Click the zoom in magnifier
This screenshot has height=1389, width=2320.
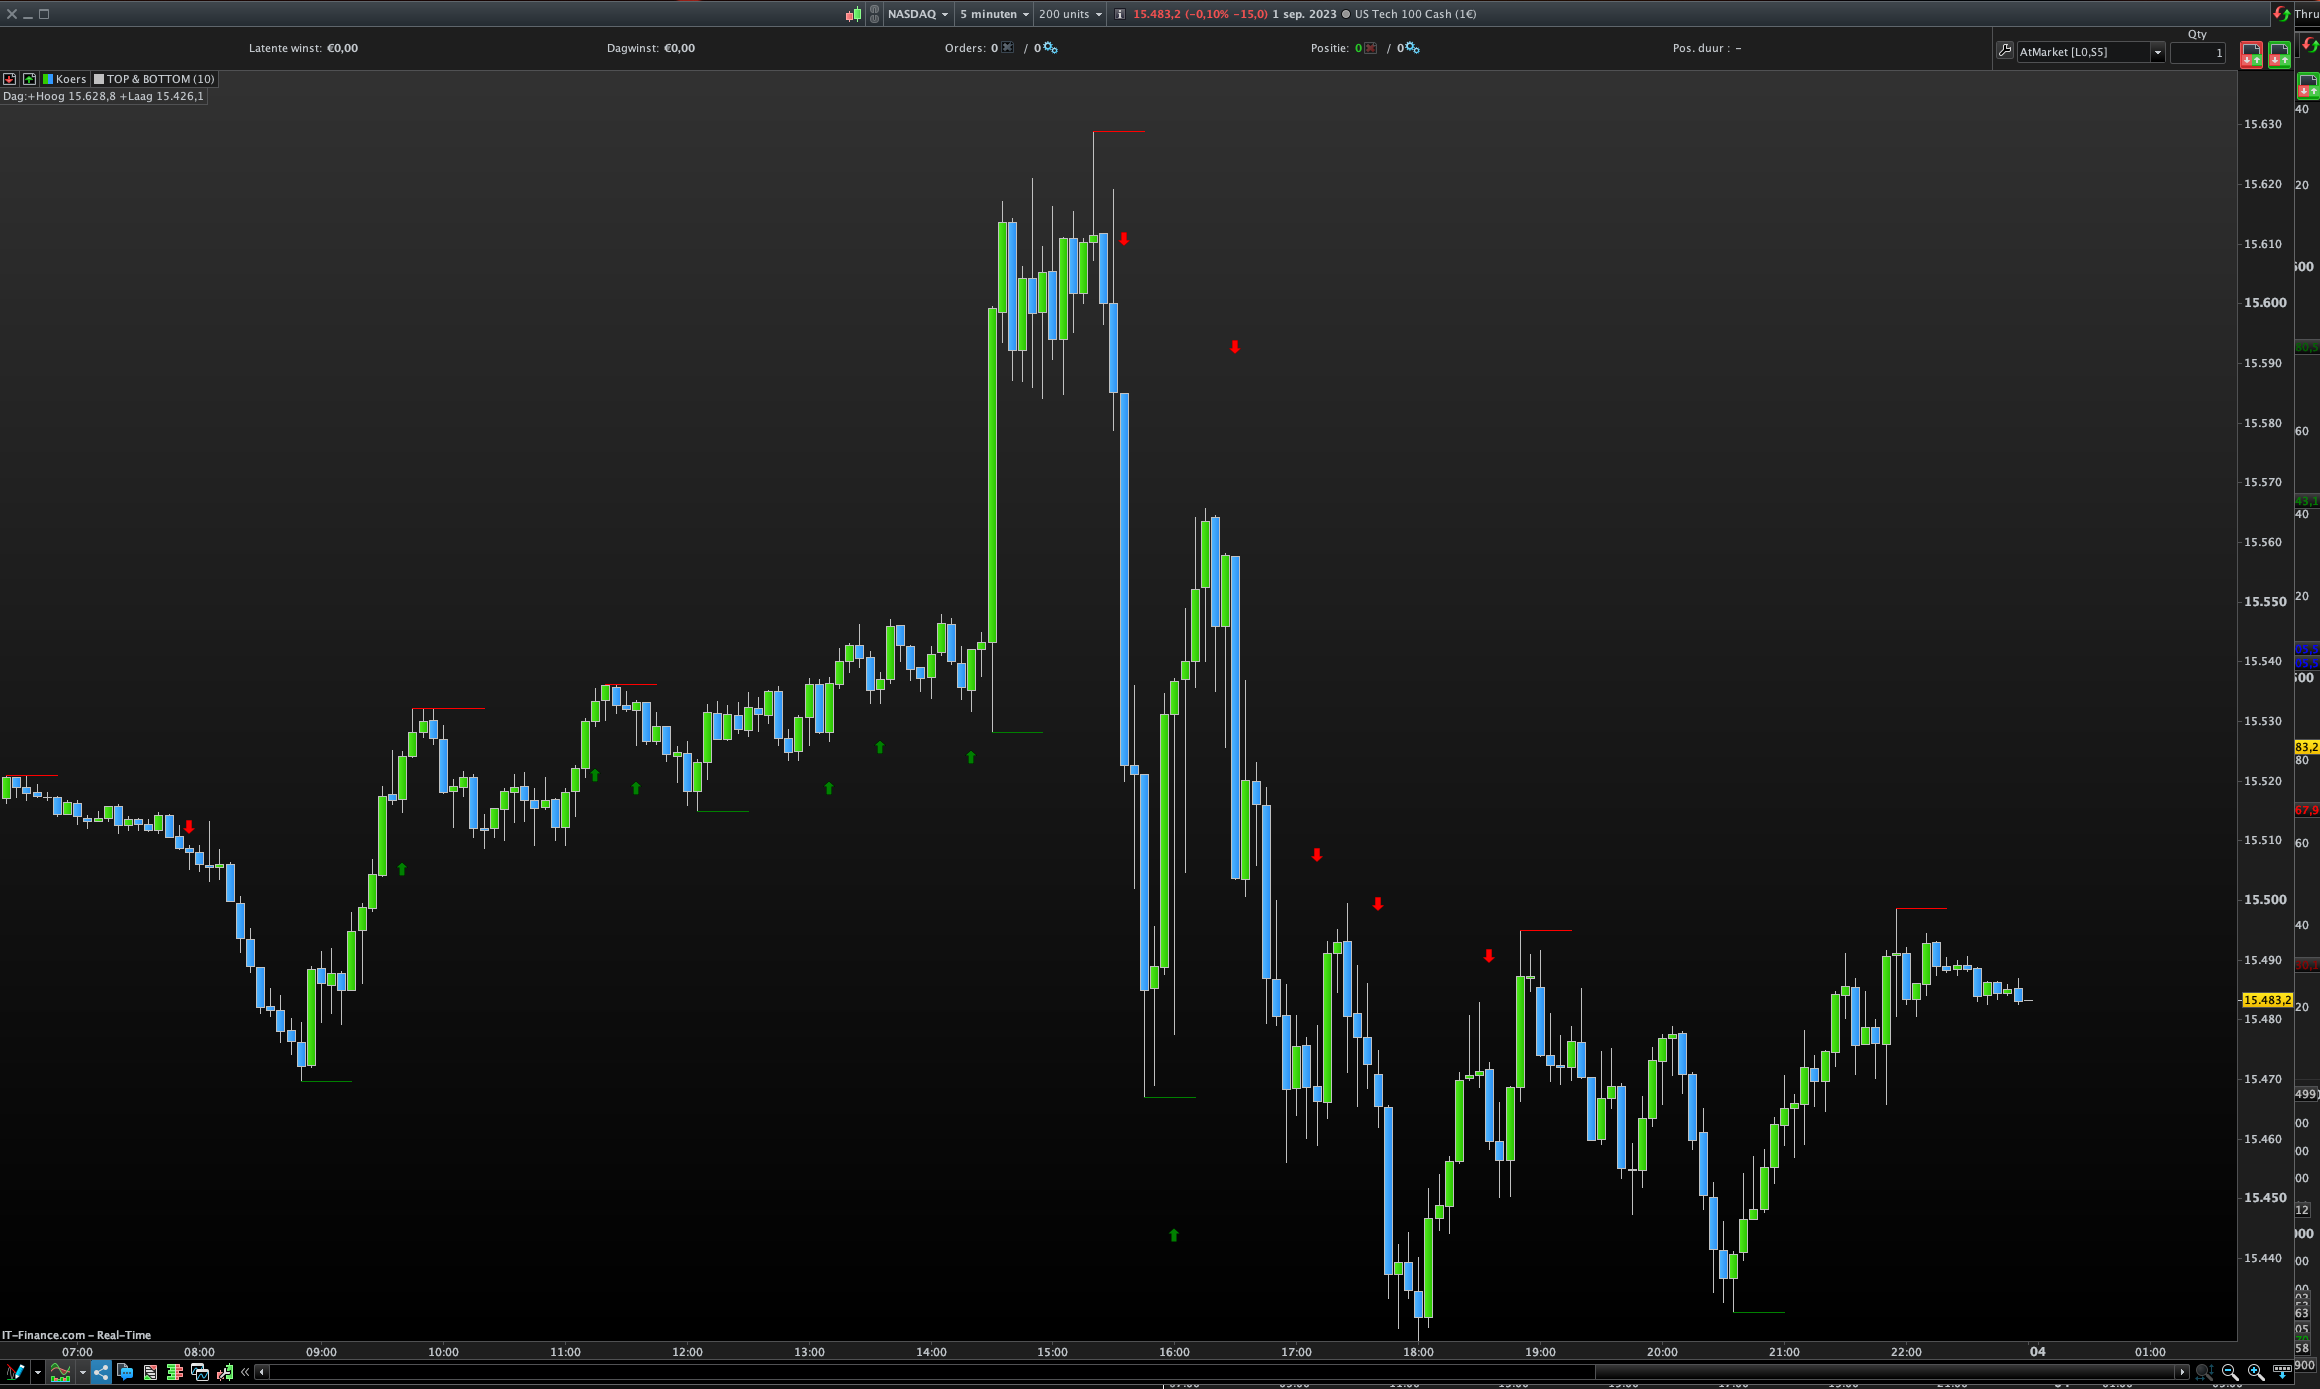pyautogui.click(x=2256, y=1372)
